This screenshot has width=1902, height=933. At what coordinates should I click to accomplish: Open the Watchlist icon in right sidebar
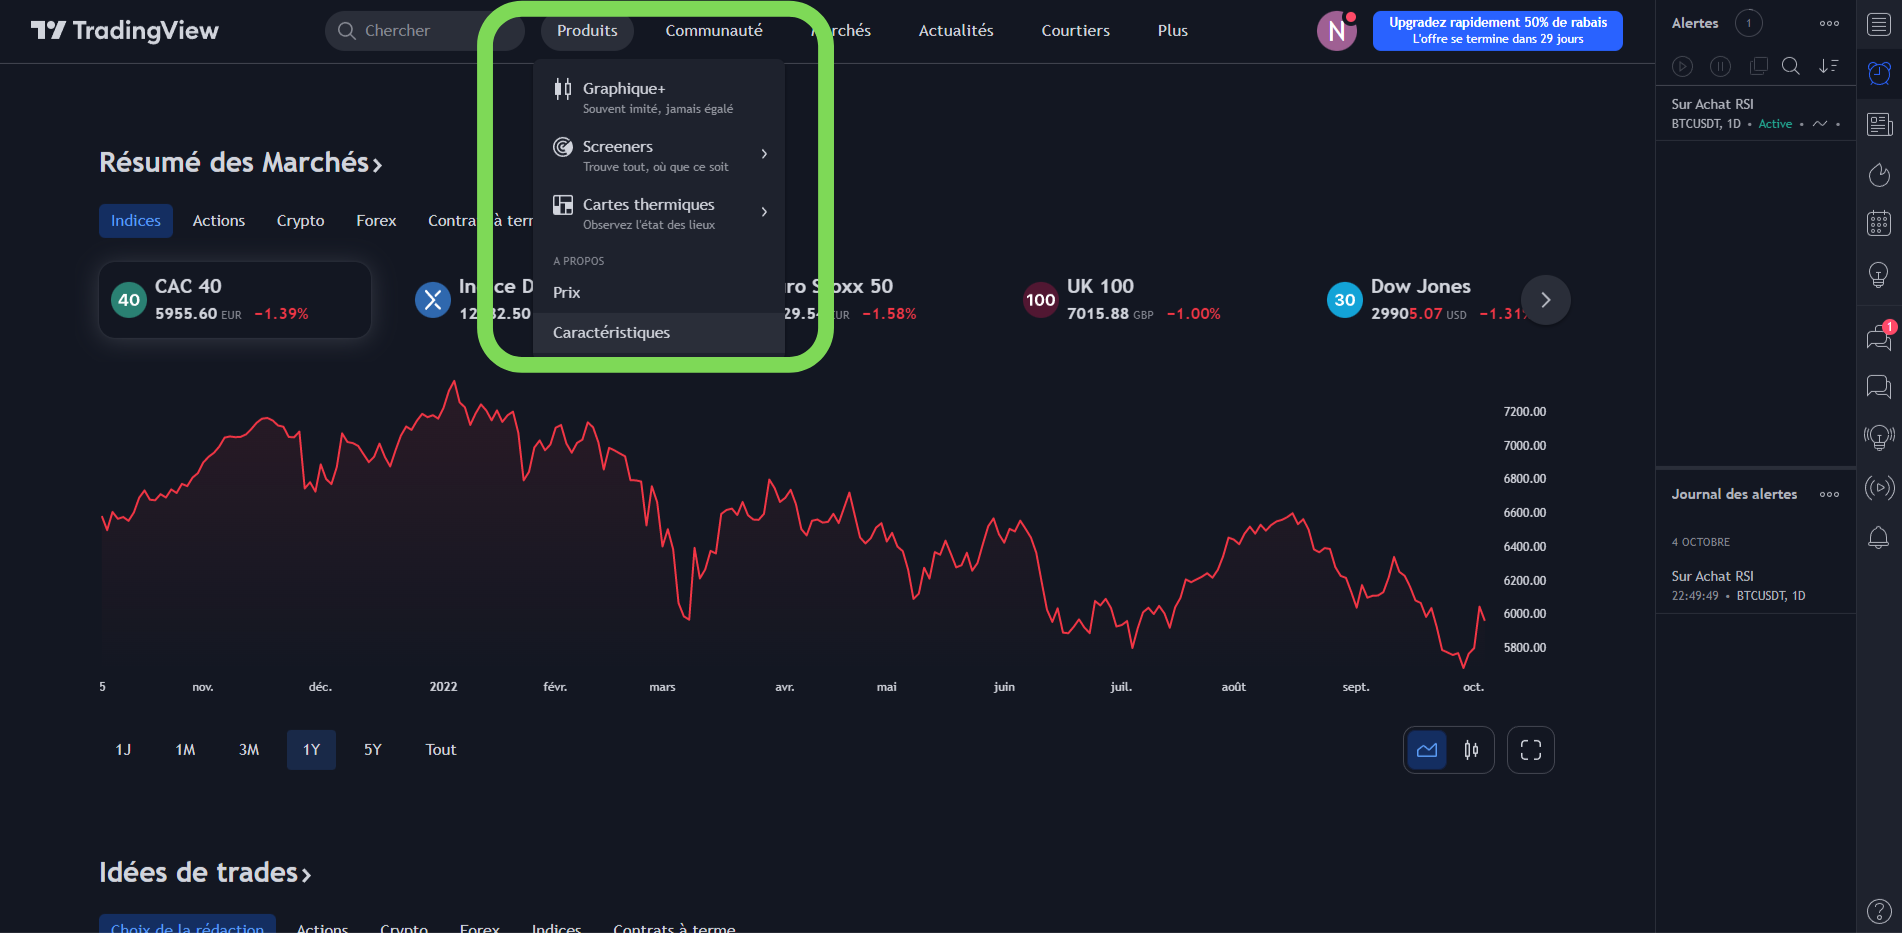[x=1879, y=25]
